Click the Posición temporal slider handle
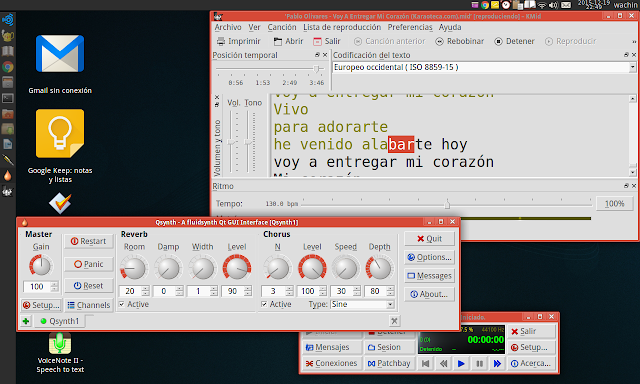The height and width of the screenshot is (384, 640). [x=316, y=69]
